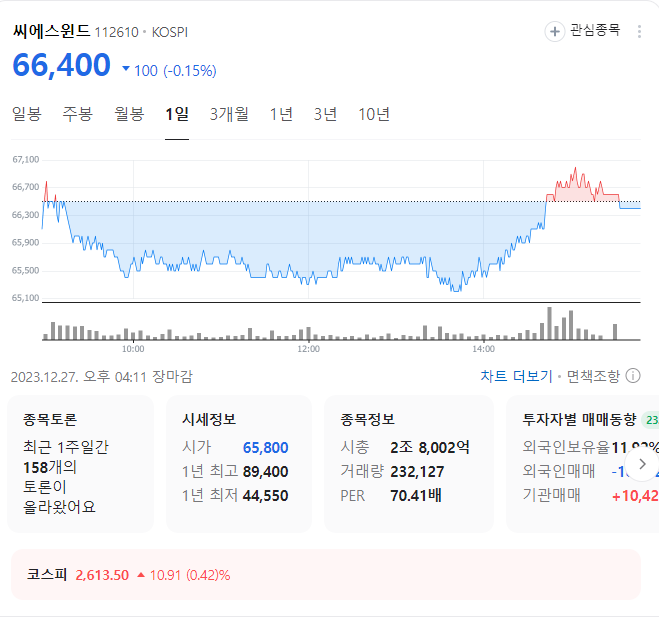
Task: Click the 1년 최고 value 89,400
Action: tap(266, 472)
